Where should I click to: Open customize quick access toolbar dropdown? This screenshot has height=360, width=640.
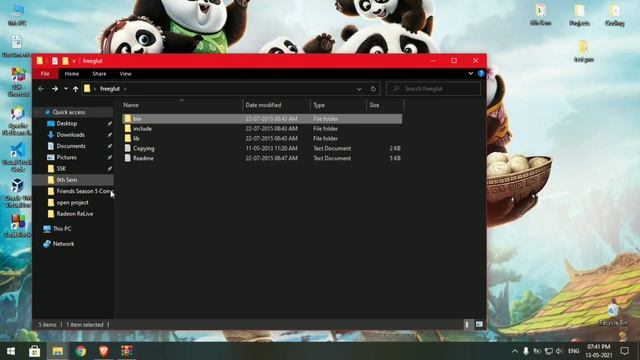[74, 61]
